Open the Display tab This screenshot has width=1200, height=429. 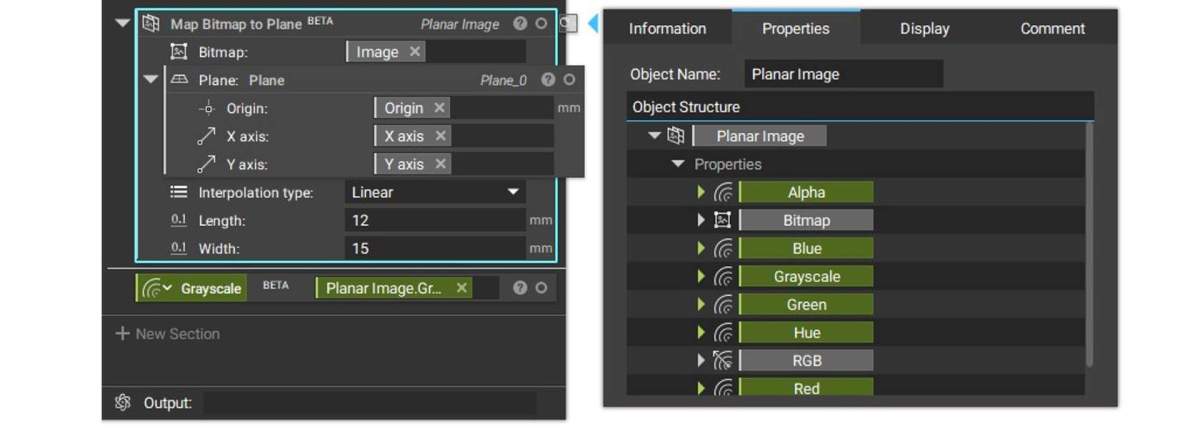coord(924,28)
